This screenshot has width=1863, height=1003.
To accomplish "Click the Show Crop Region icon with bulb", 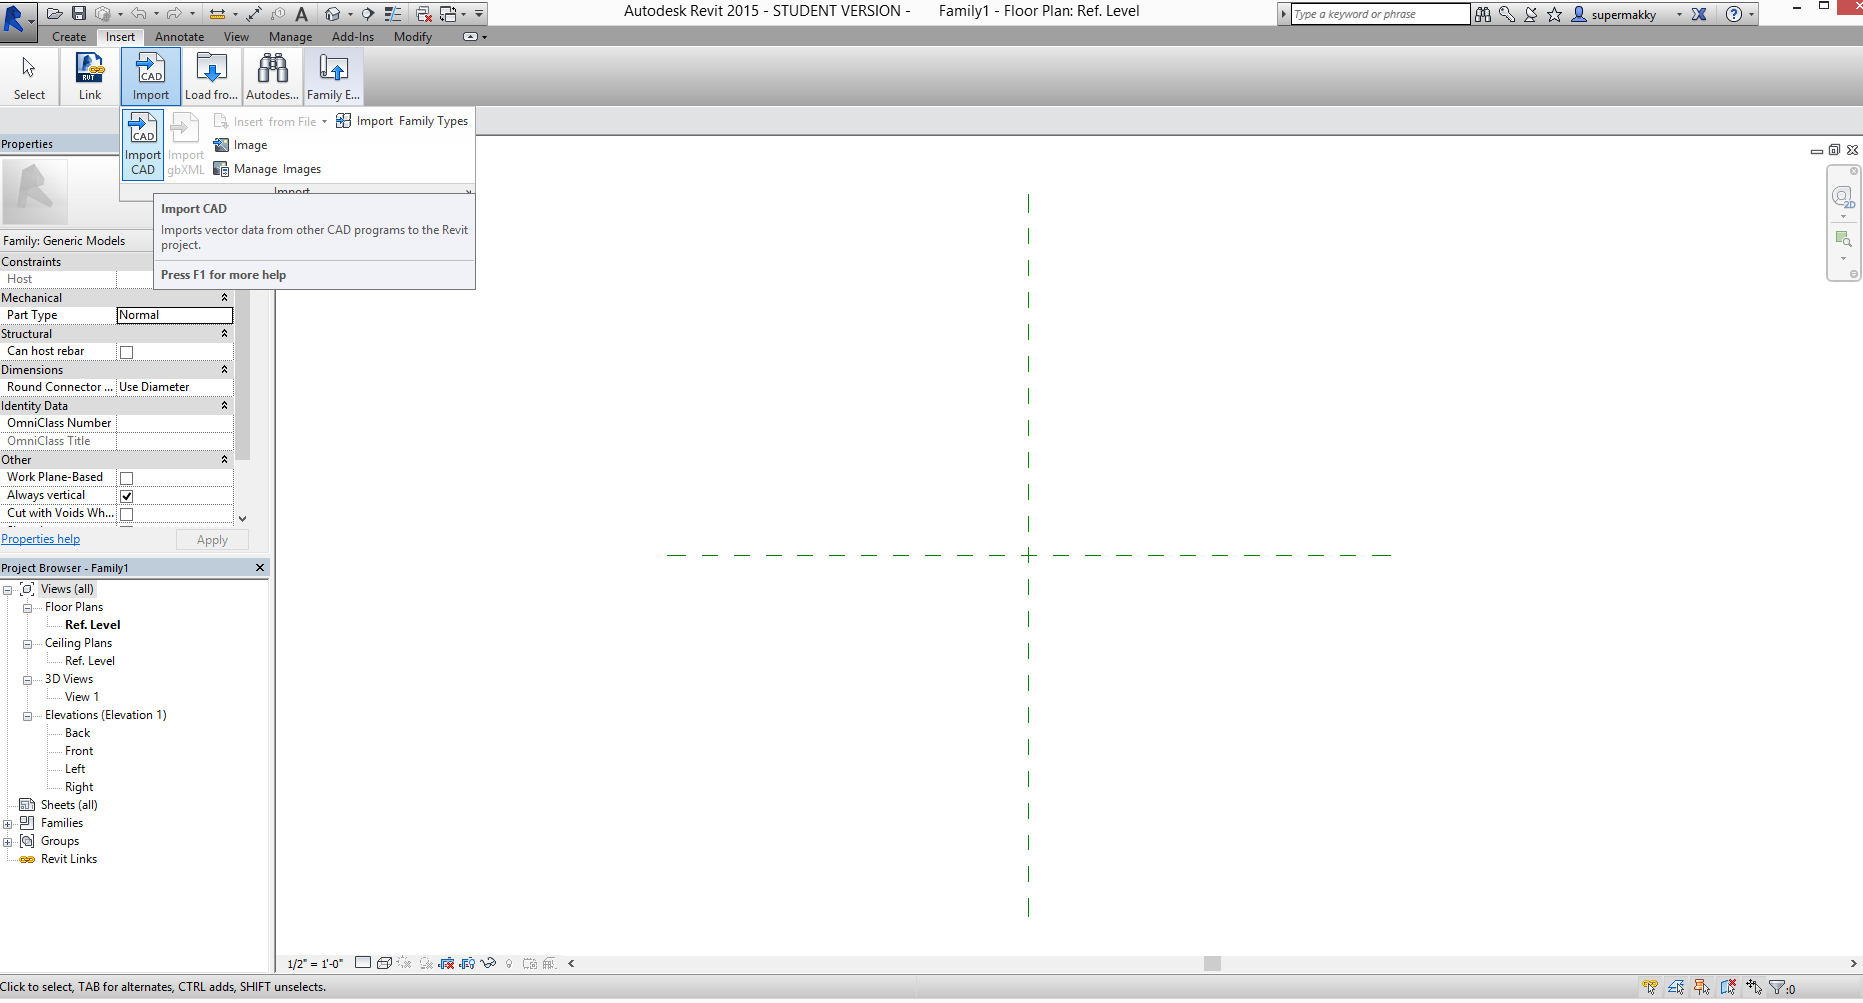I will [x=467, y=964].
